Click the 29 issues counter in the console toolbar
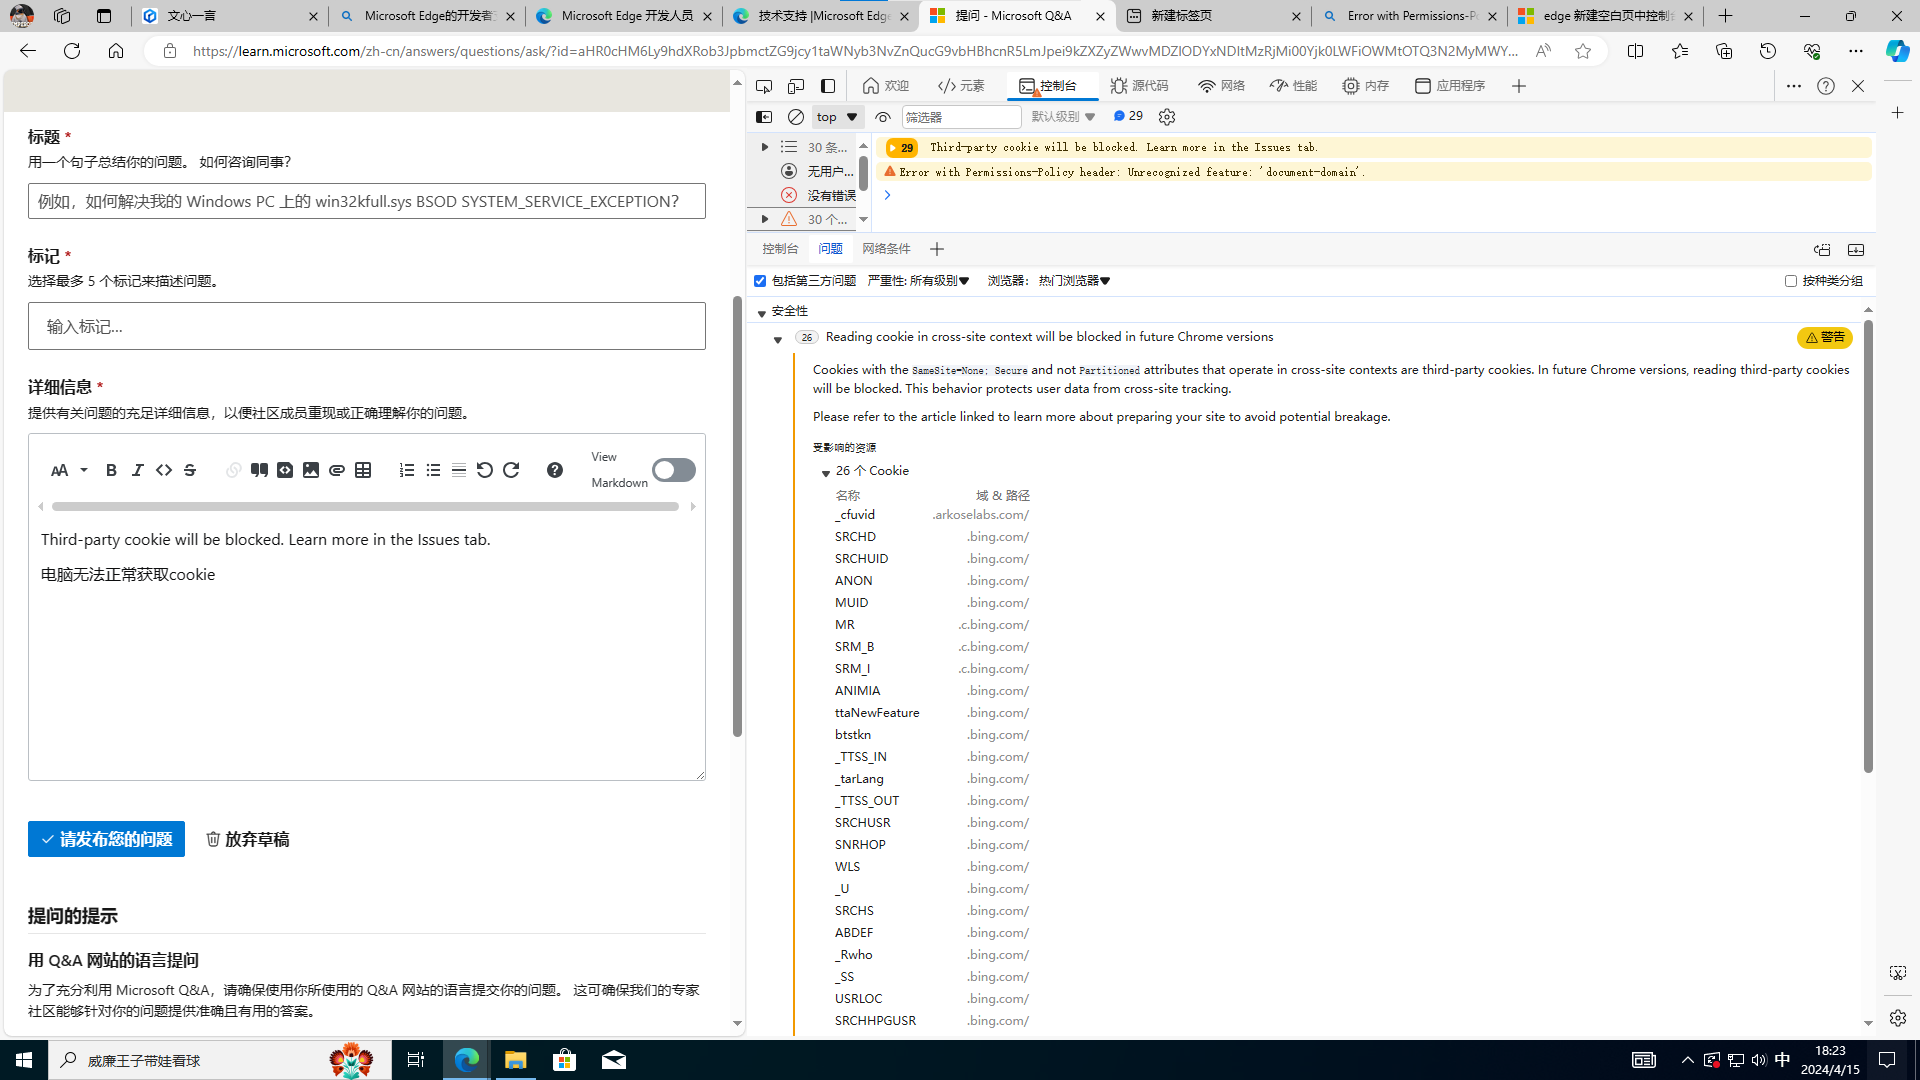 pos(1128,116)
